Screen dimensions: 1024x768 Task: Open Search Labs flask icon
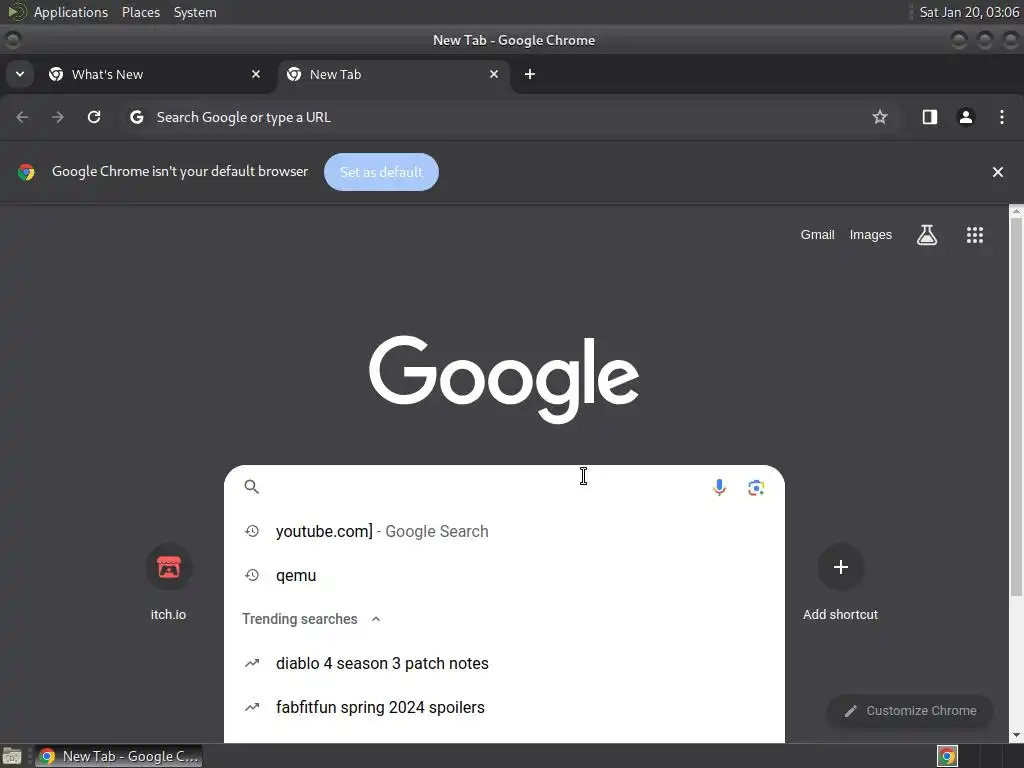(927, 234)
